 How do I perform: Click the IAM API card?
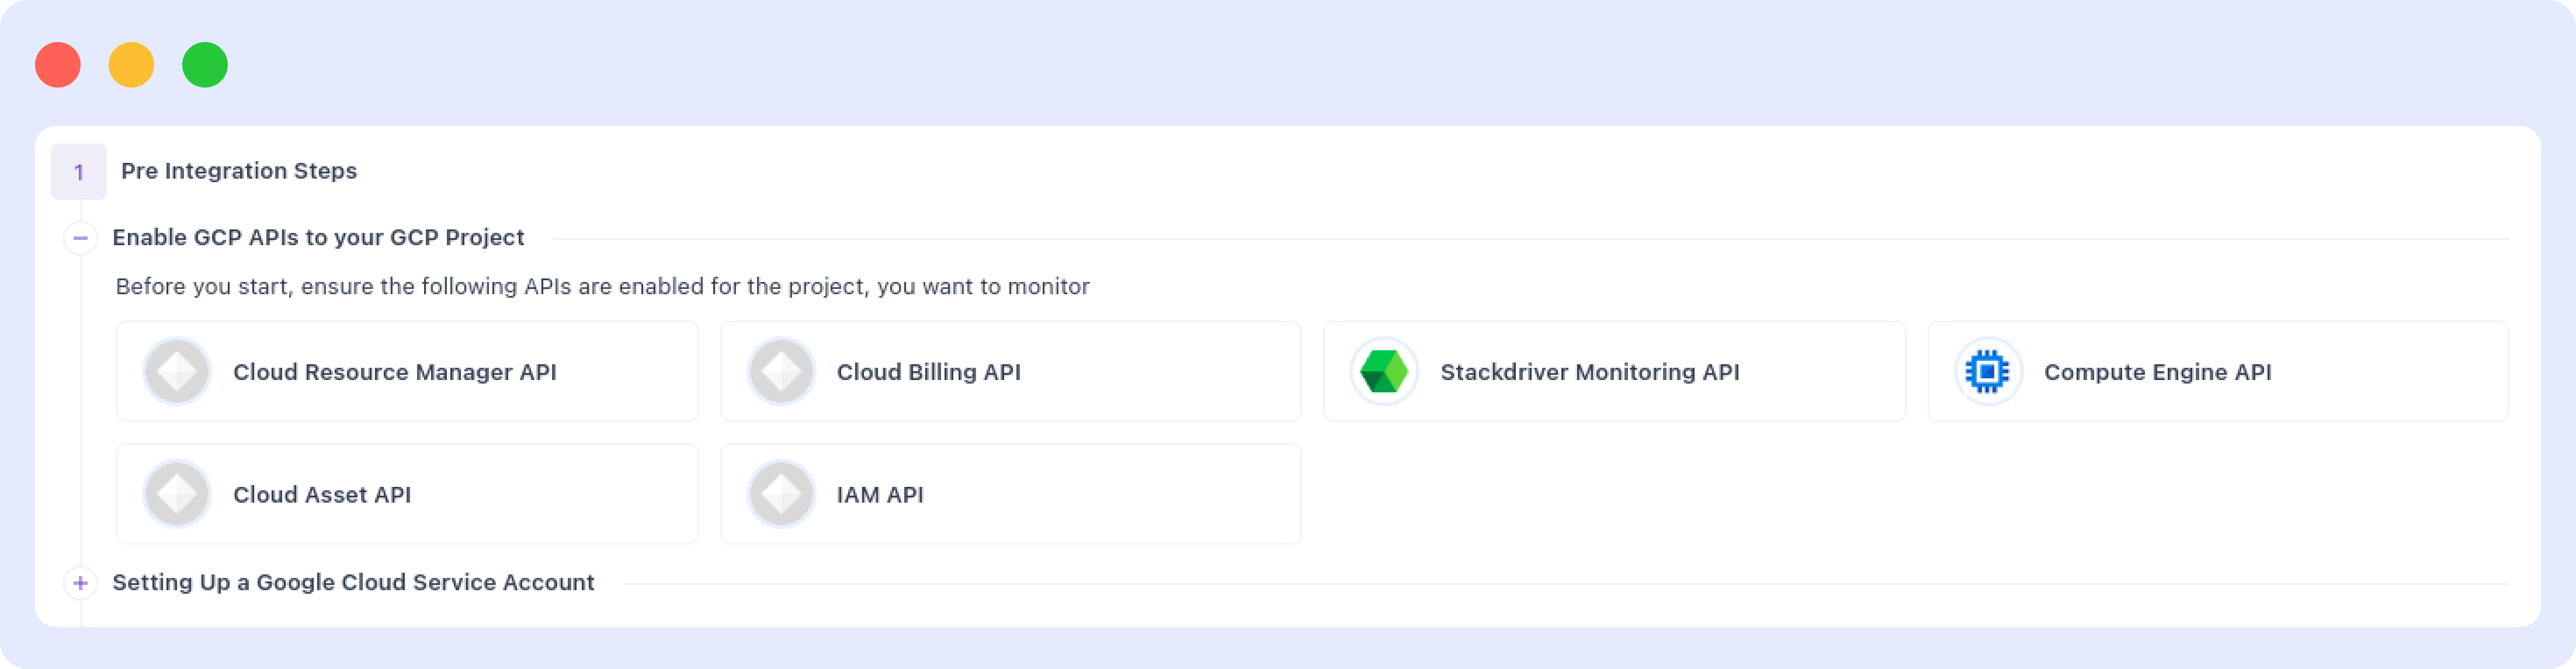click(1010, 493)
